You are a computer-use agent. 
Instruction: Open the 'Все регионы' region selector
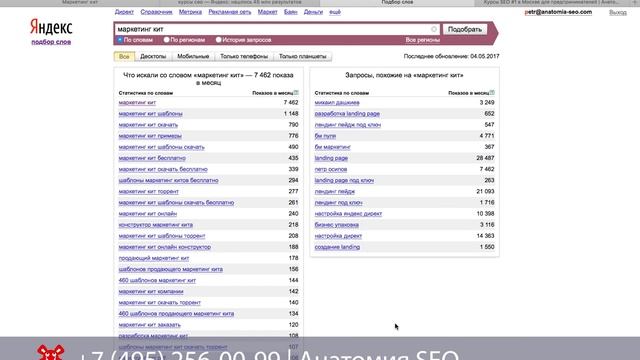pyautogui.click(x=422, y=40)
